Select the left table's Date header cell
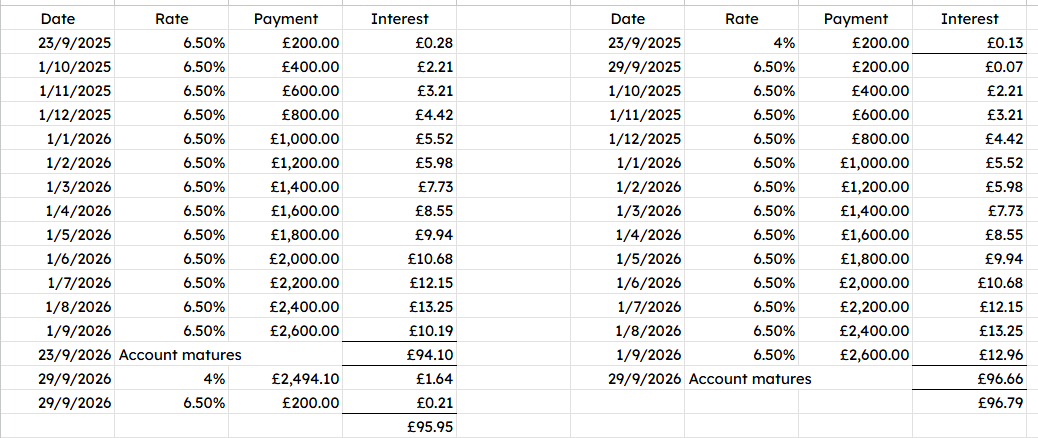This screenshot has width=1038, height=438. click(x=57, y=19)
